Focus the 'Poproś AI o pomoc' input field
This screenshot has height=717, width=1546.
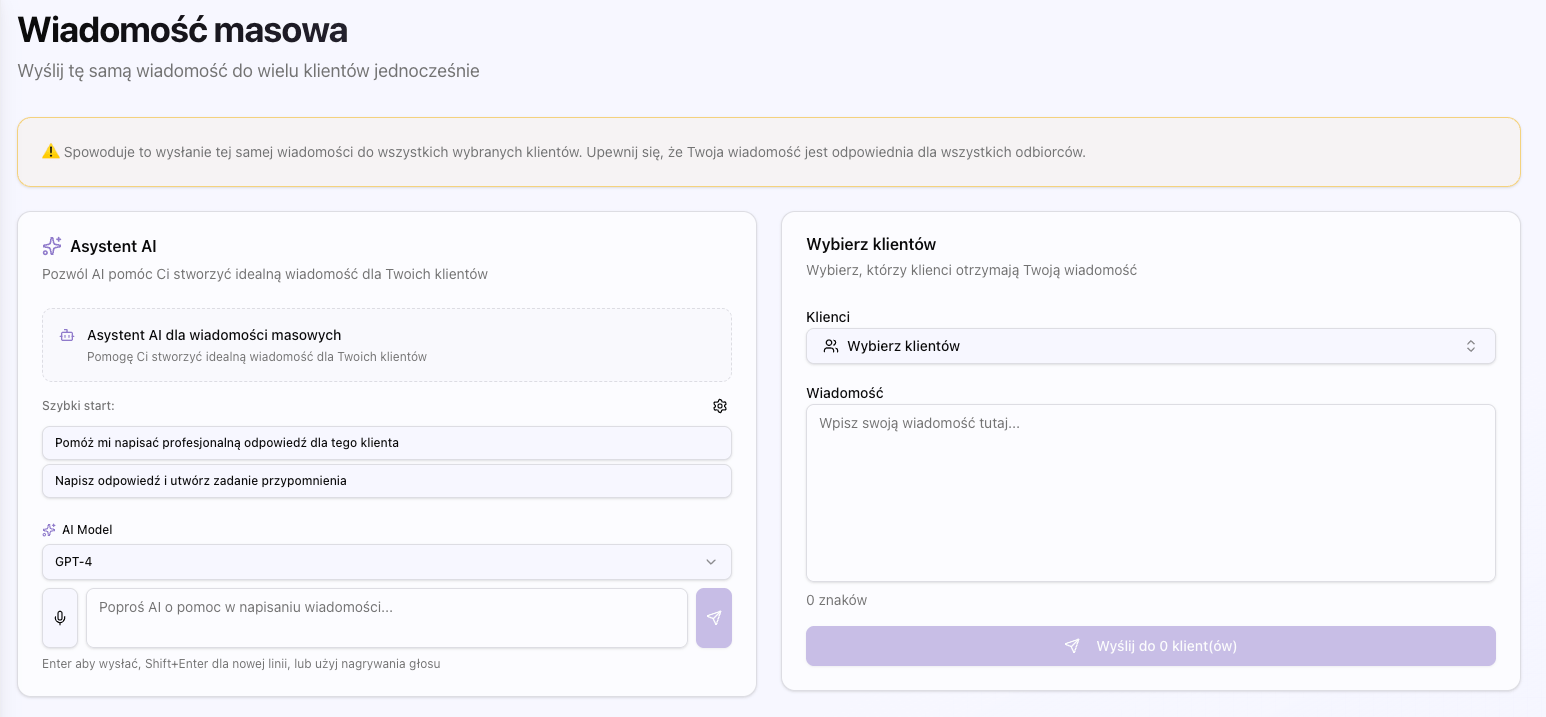point(386,618)
